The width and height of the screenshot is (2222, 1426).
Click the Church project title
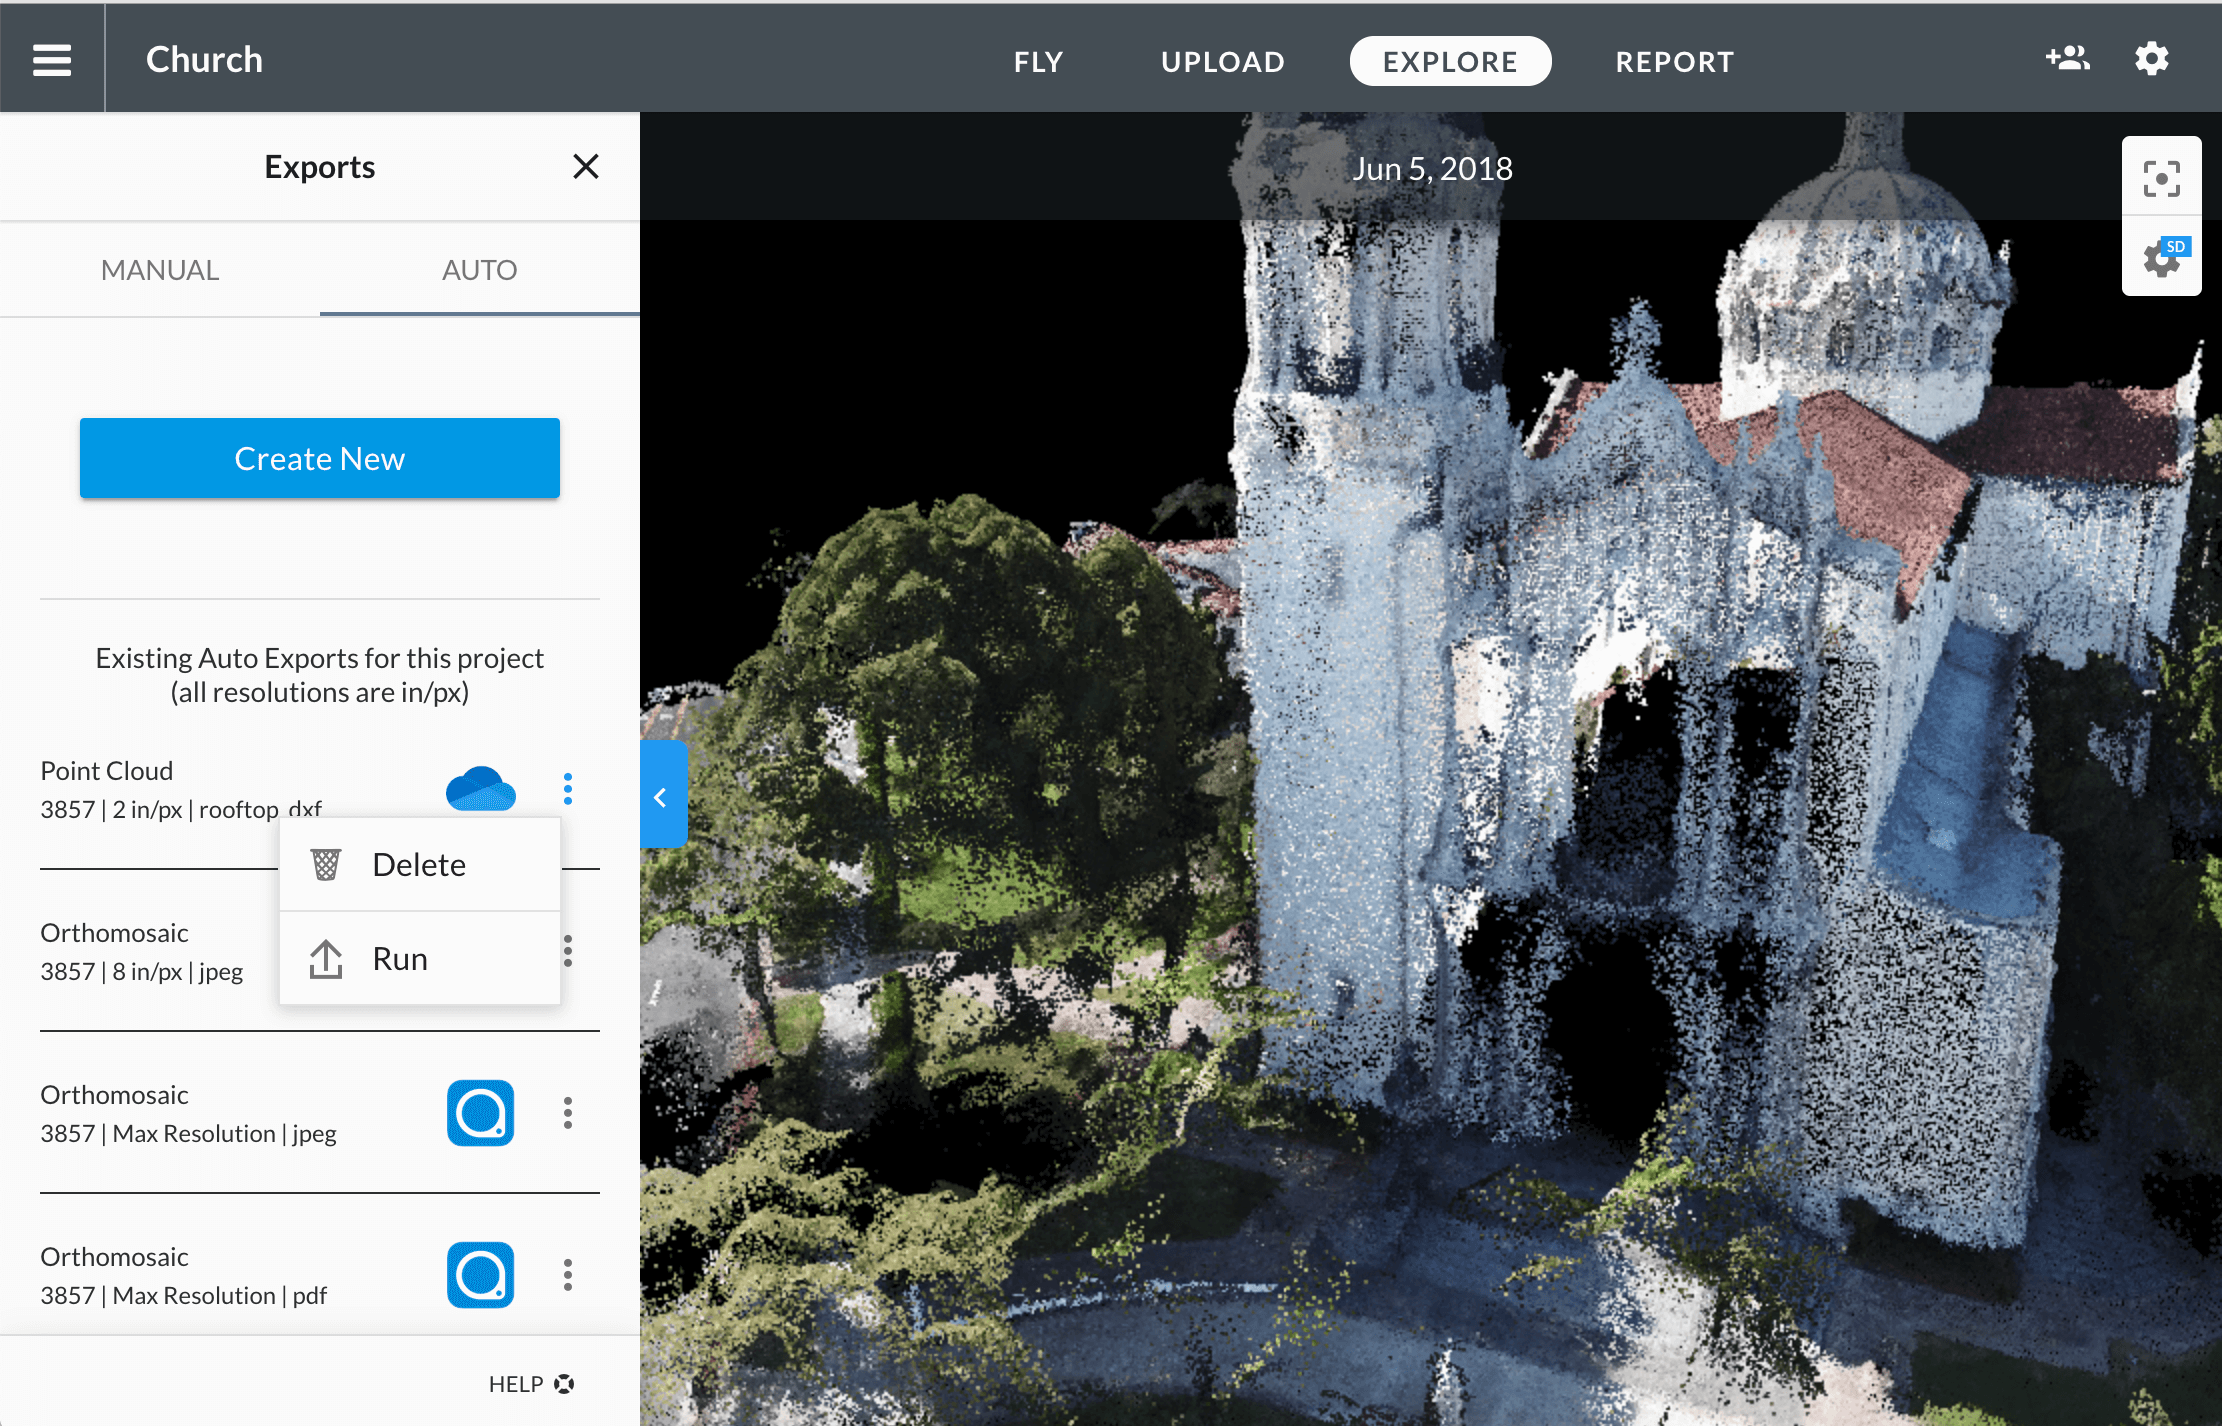coord(204,59)
